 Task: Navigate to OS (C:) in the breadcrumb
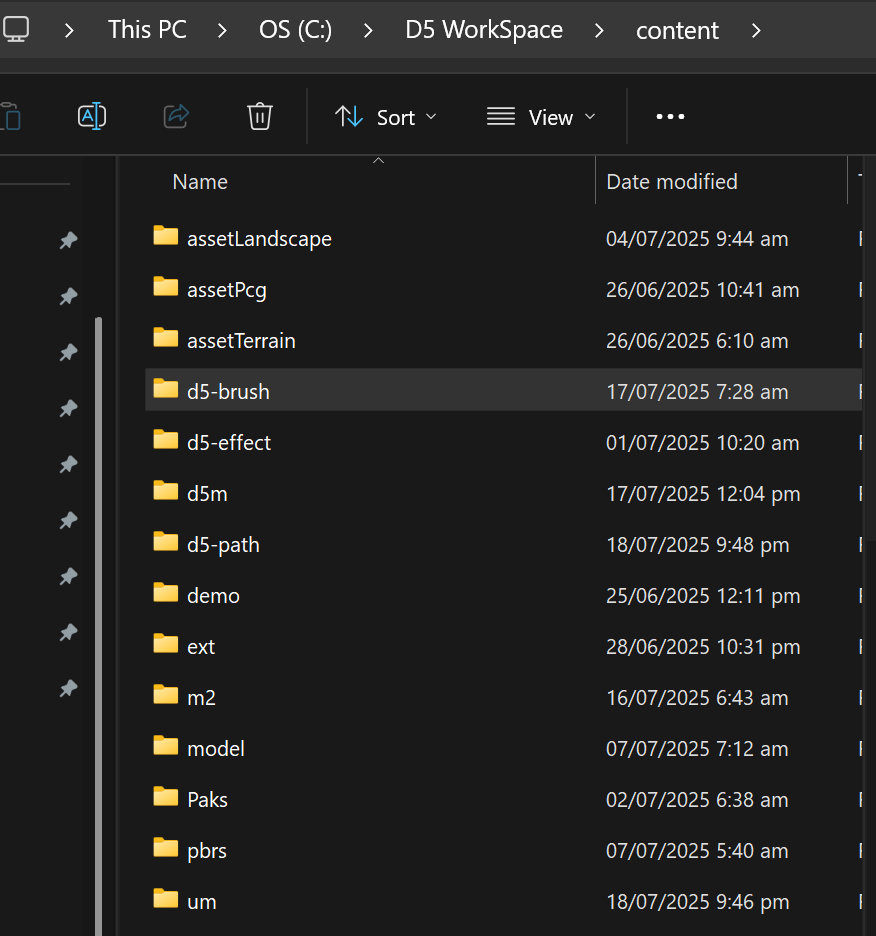(x=296, y=30)
